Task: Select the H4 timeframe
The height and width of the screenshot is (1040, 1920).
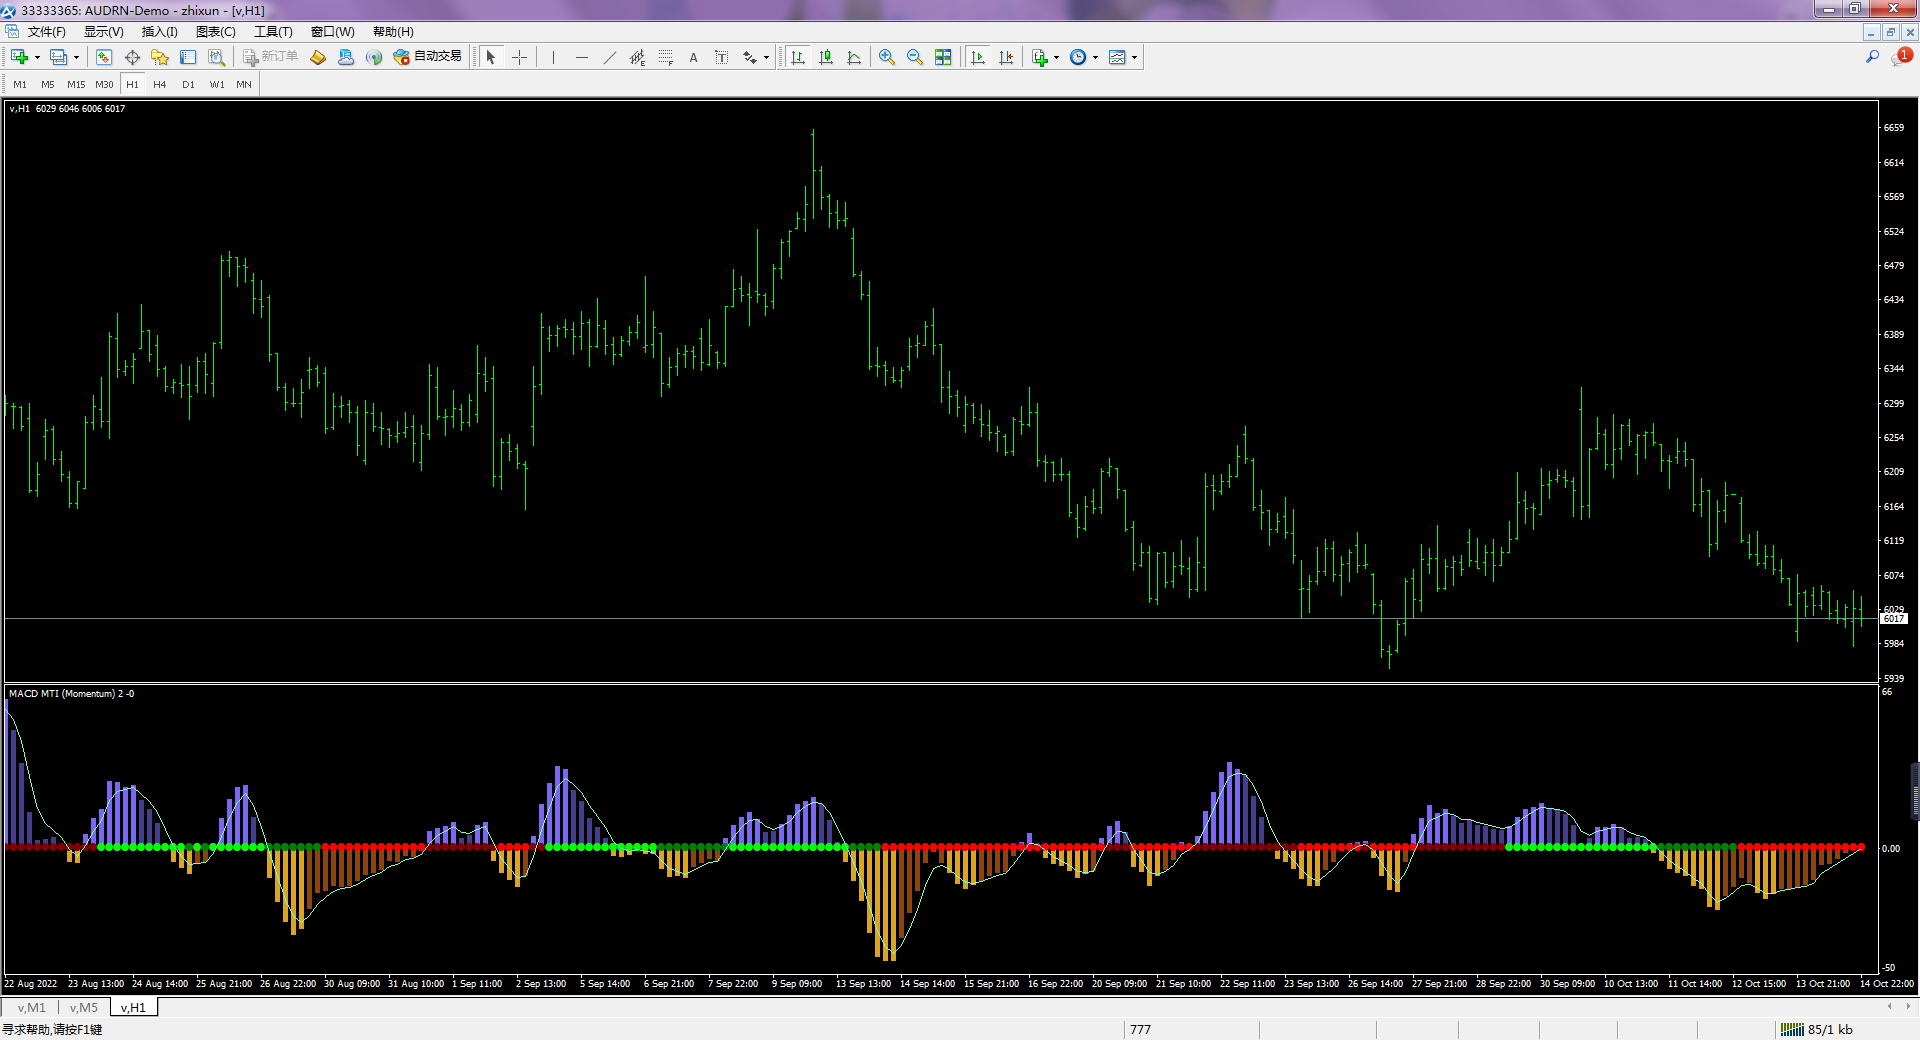Action: click(x=160, y=85)
